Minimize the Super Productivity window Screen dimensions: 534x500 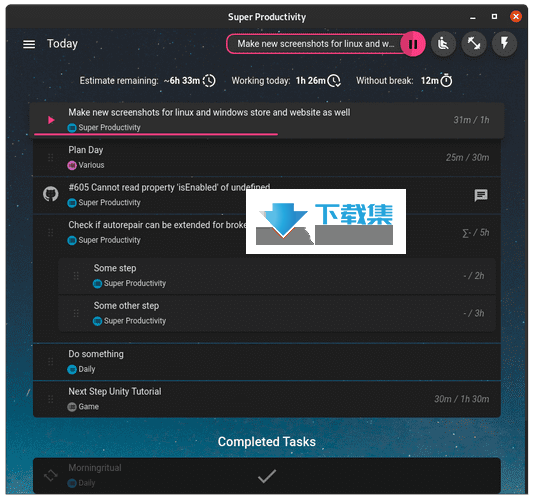pos(473,17)
